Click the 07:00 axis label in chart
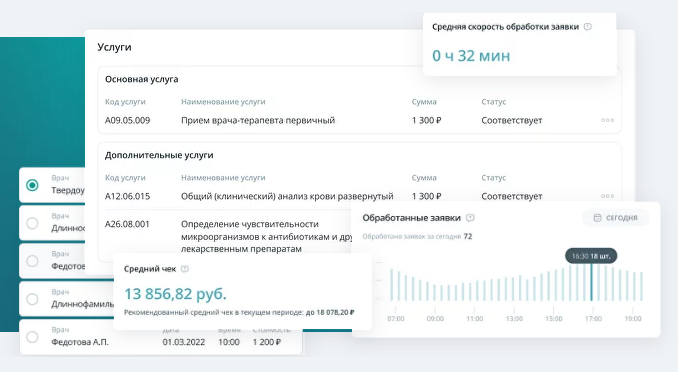678x372 pixels. coord(396,319)
